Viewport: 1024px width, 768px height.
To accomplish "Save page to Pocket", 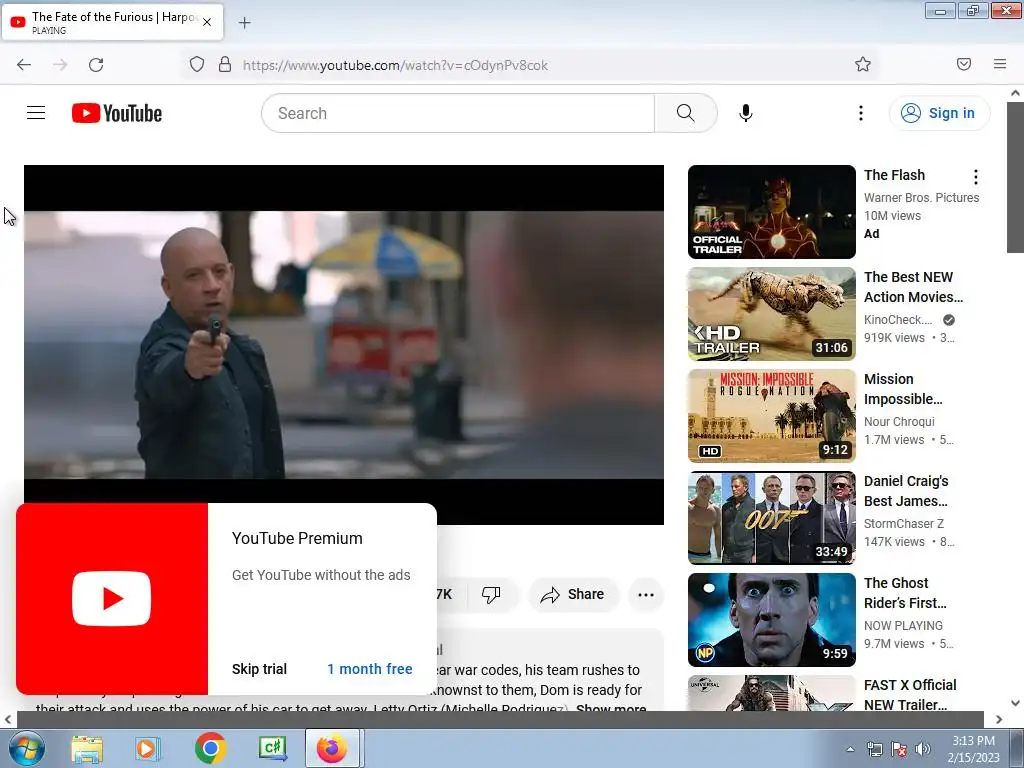I will (963, 64).
